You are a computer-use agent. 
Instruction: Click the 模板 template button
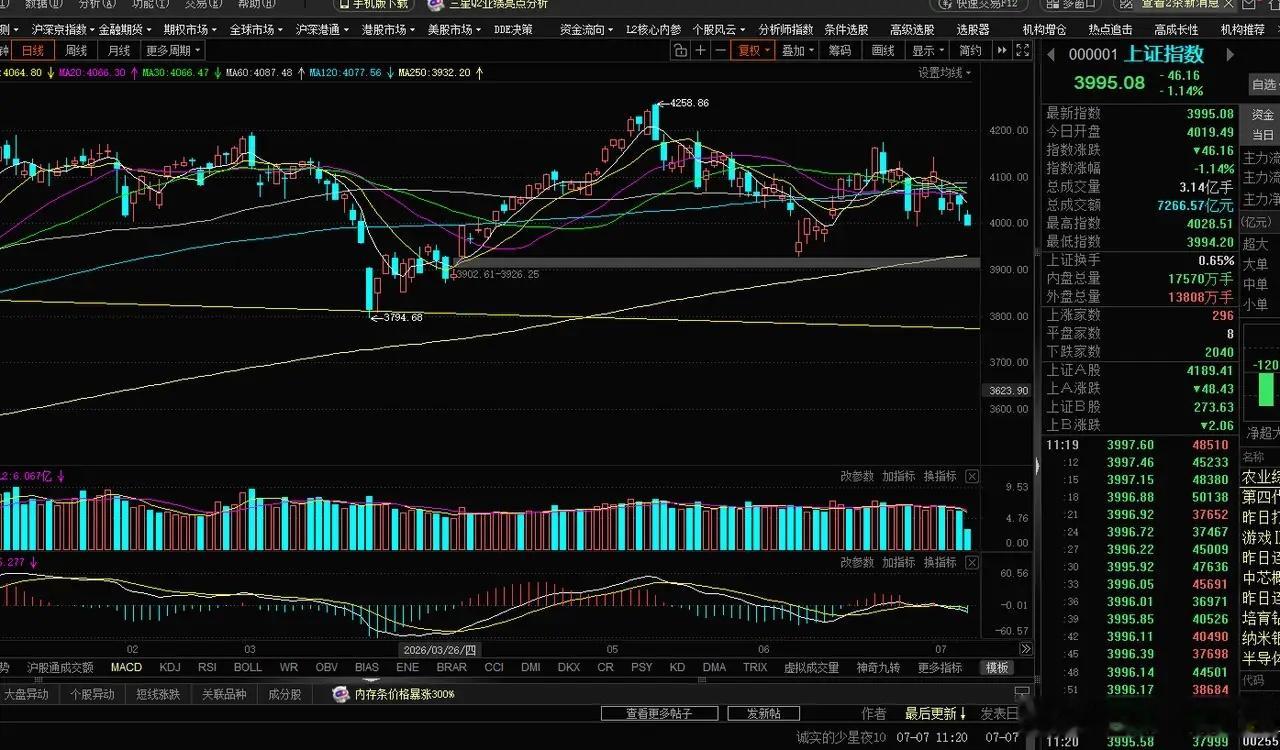[x=997, y=668]
